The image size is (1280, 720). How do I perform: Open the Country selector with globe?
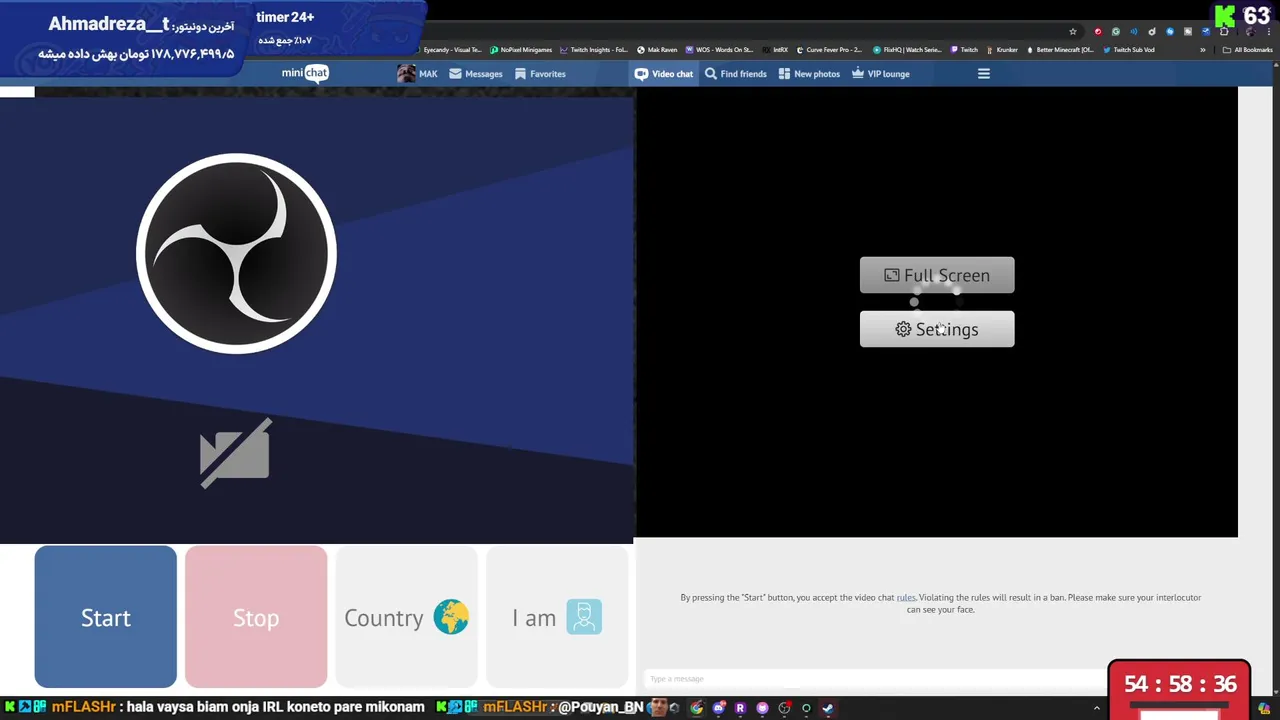point(406,617)
